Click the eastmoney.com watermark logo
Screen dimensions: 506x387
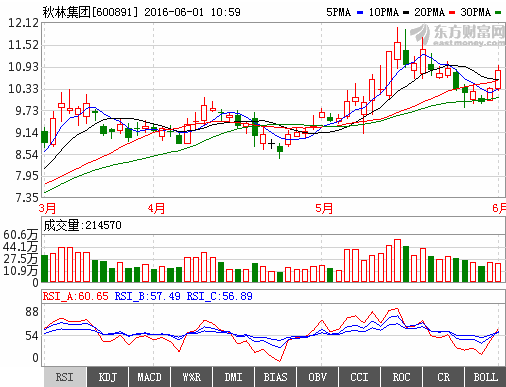pos(458,35)
